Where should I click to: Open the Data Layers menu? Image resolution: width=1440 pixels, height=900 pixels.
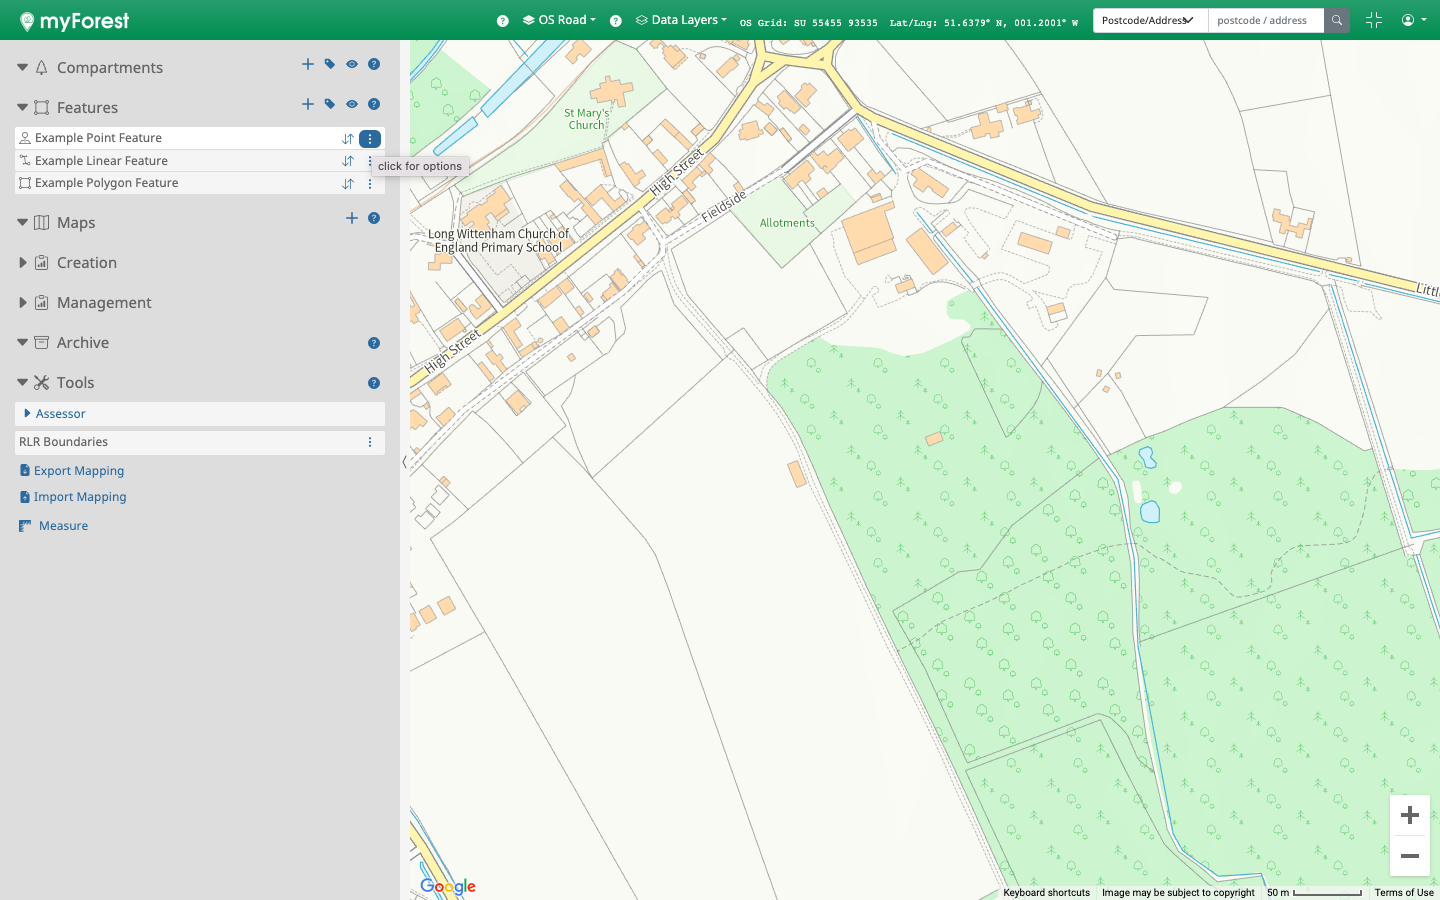click(x=682, y=20)
